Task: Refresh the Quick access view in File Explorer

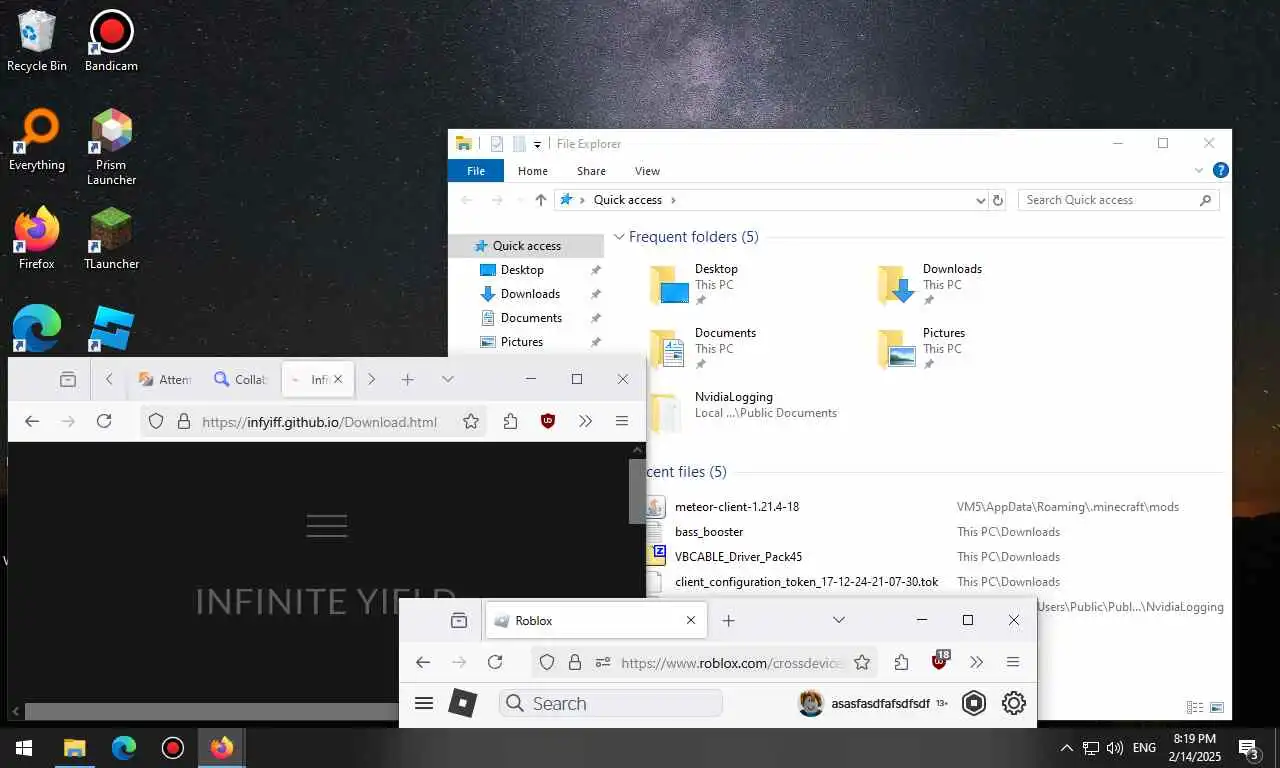Action: coord(997,200)
